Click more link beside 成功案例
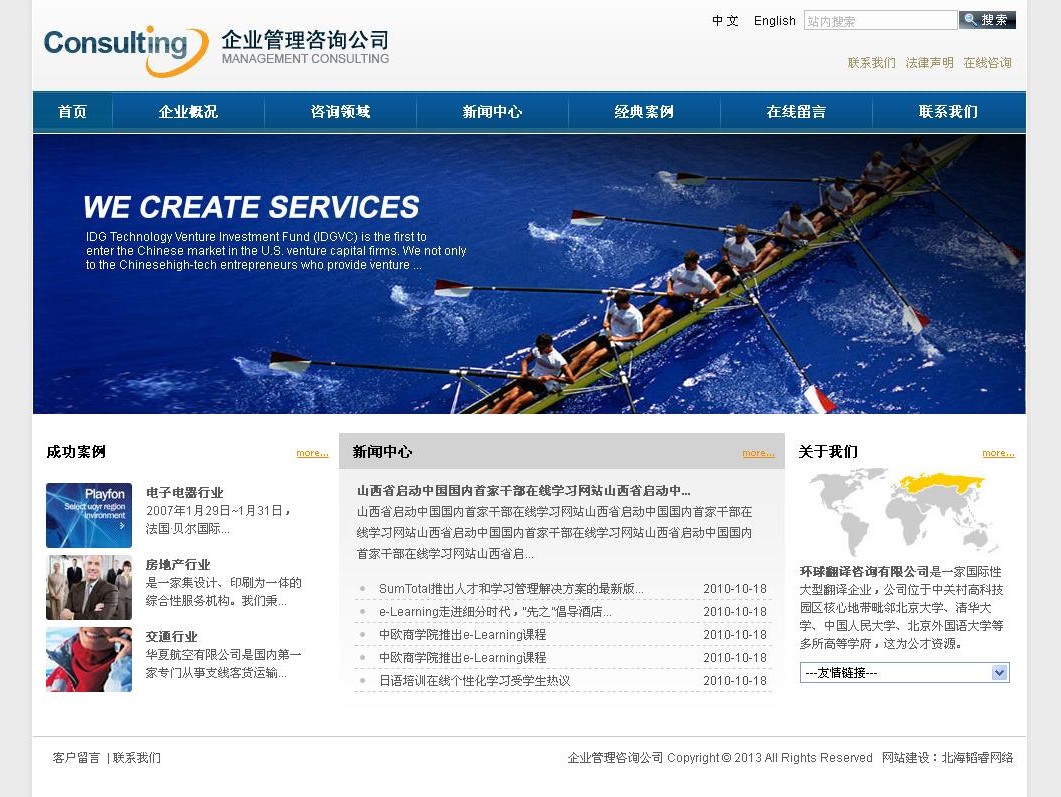Viewport: 1061px width, 797px height. 312,453
